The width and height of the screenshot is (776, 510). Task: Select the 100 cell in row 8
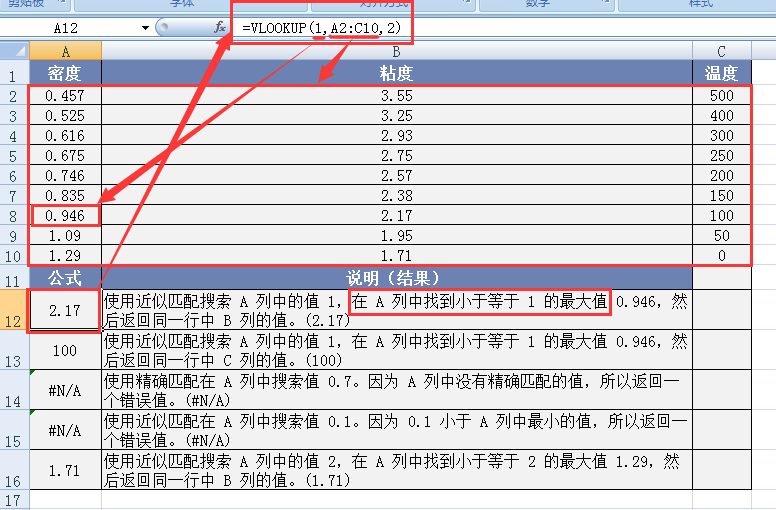pyautogui.click(x=722, y=216)
